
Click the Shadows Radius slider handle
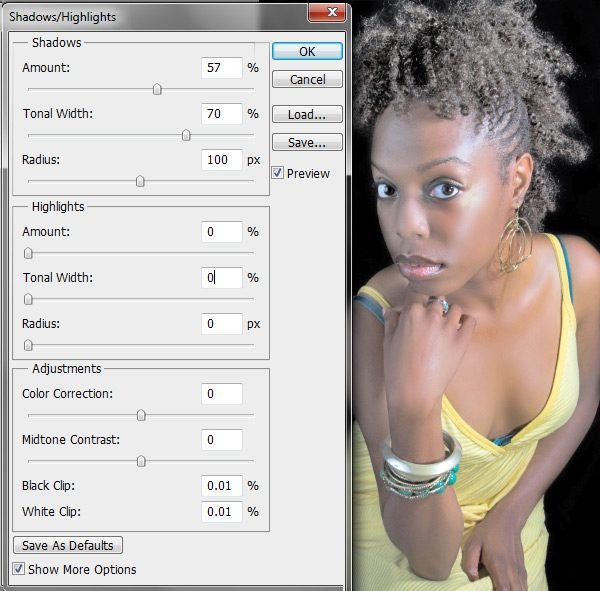point(140,181)
